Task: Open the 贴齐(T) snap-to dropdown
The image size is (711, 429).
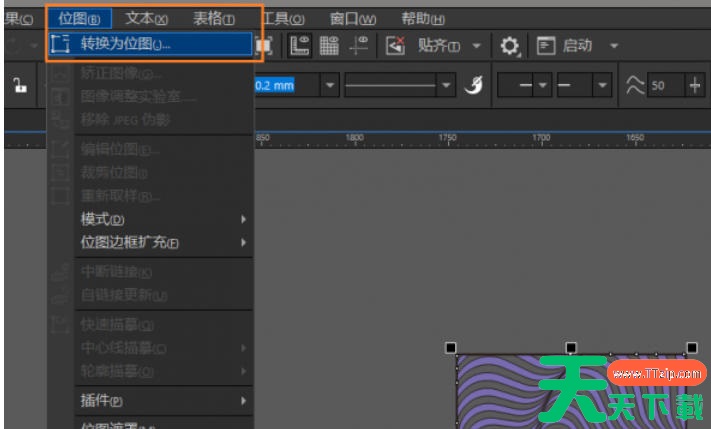Action: click(x=438, y=45)
